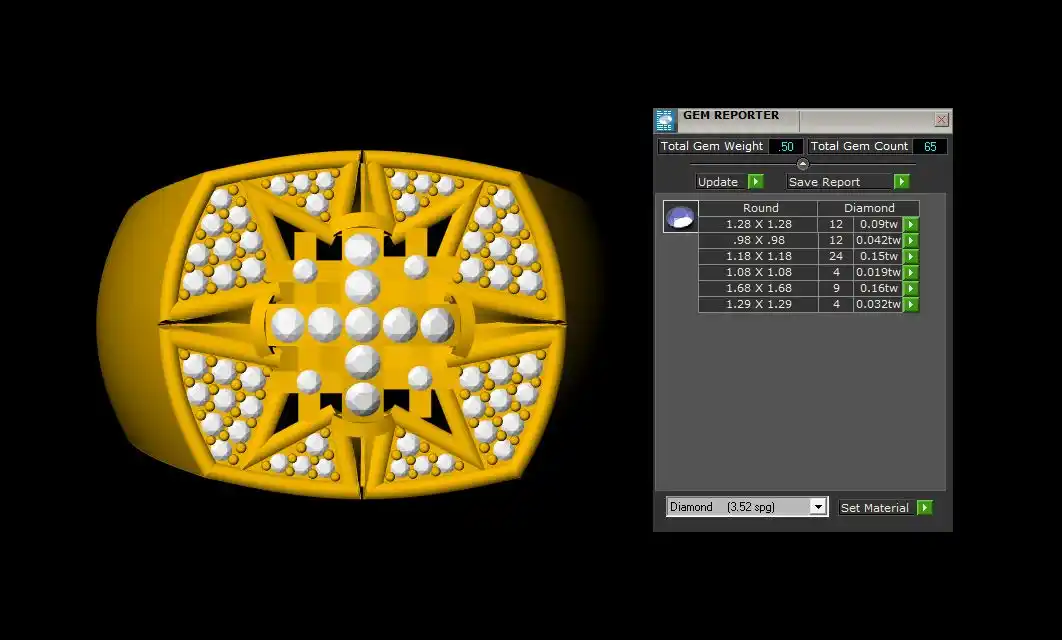Click the green arrow for 1.68 X 1.68 row
The height and width of the screenshot is (640, 1062).
[911, 289]
